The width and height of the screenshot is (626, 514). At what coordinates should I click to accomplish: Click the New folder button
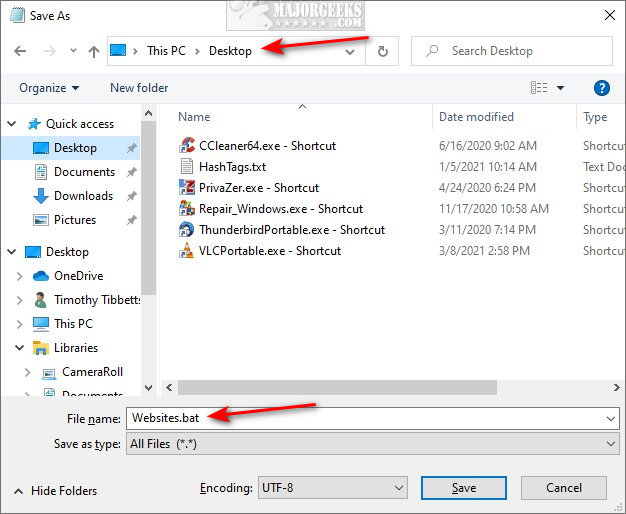tap(139, 88)
